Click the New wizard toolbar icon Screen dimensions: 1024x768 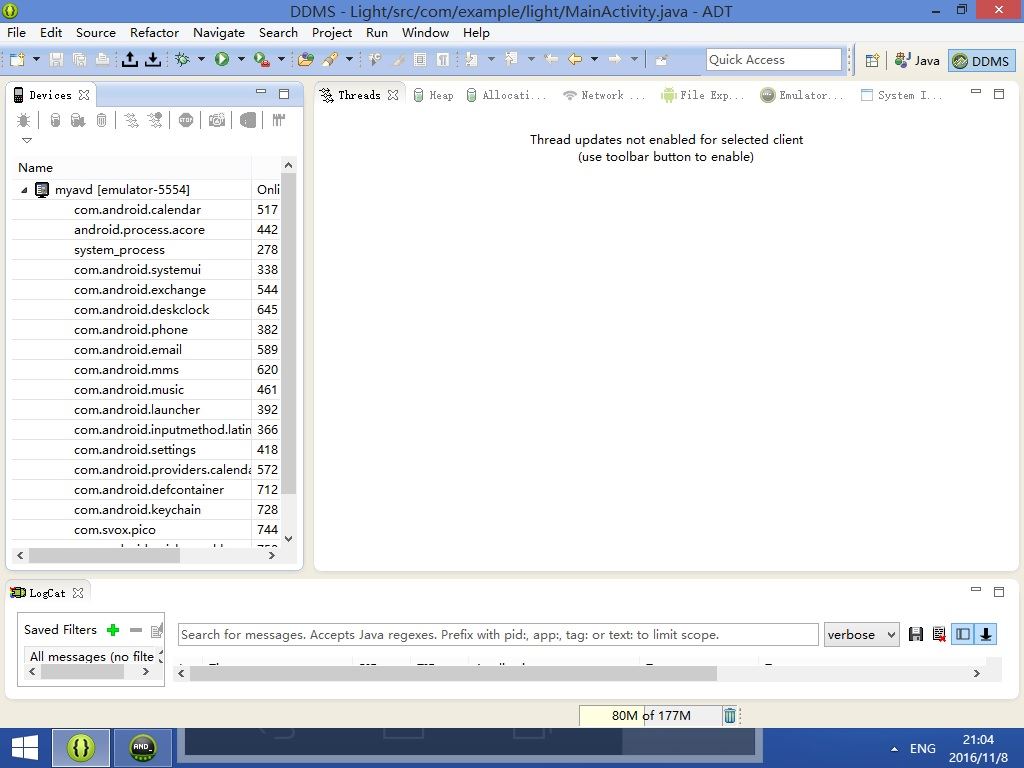coord(18,60)
